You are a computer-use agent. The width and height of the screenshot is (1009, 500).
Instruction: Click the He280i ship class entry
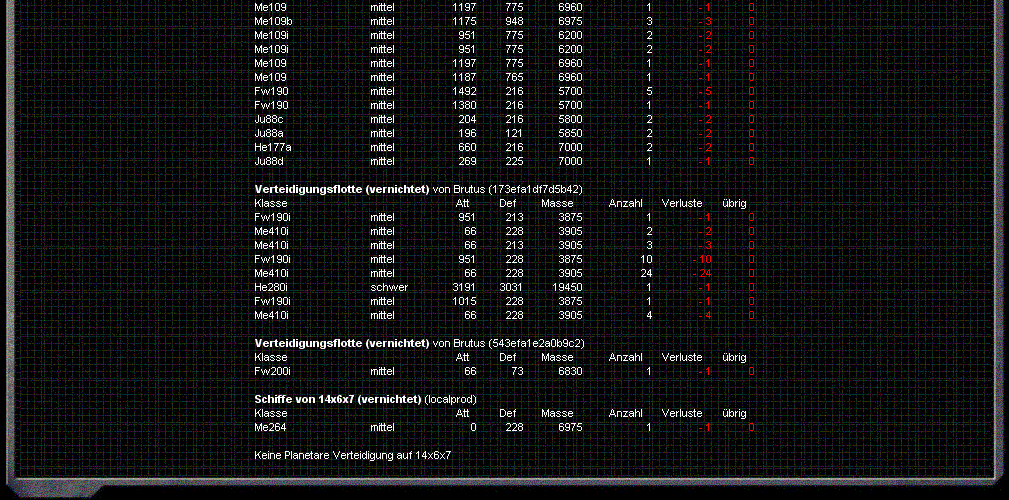coord(271,287)
